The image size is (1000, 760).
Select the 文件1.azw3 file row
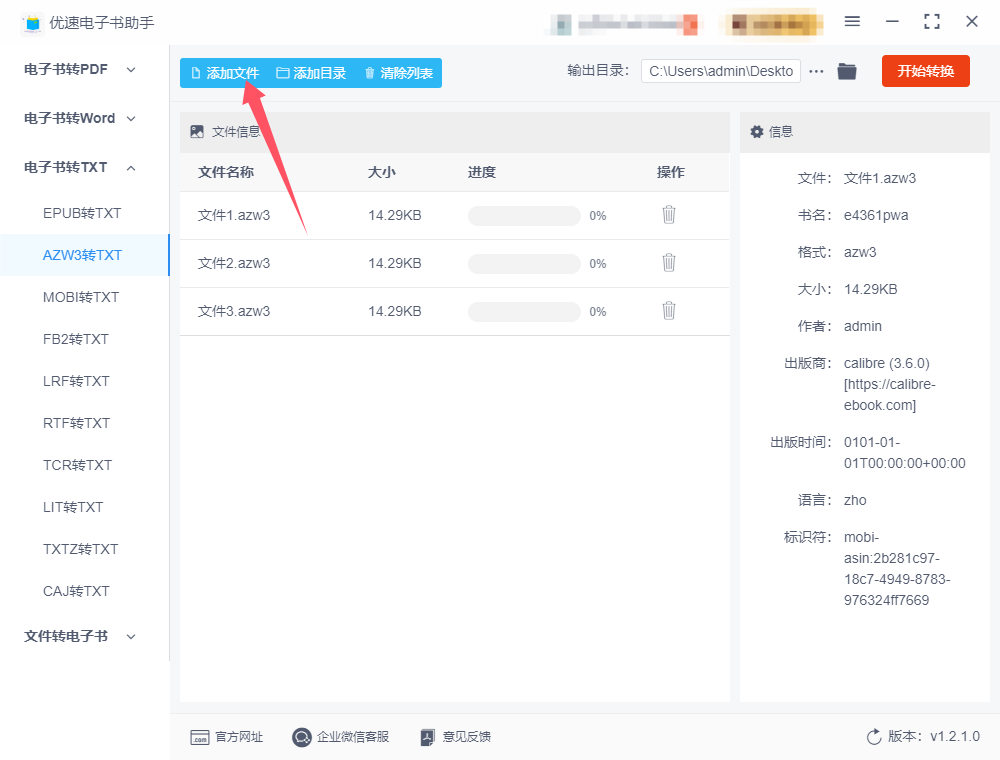click(454, 216)
